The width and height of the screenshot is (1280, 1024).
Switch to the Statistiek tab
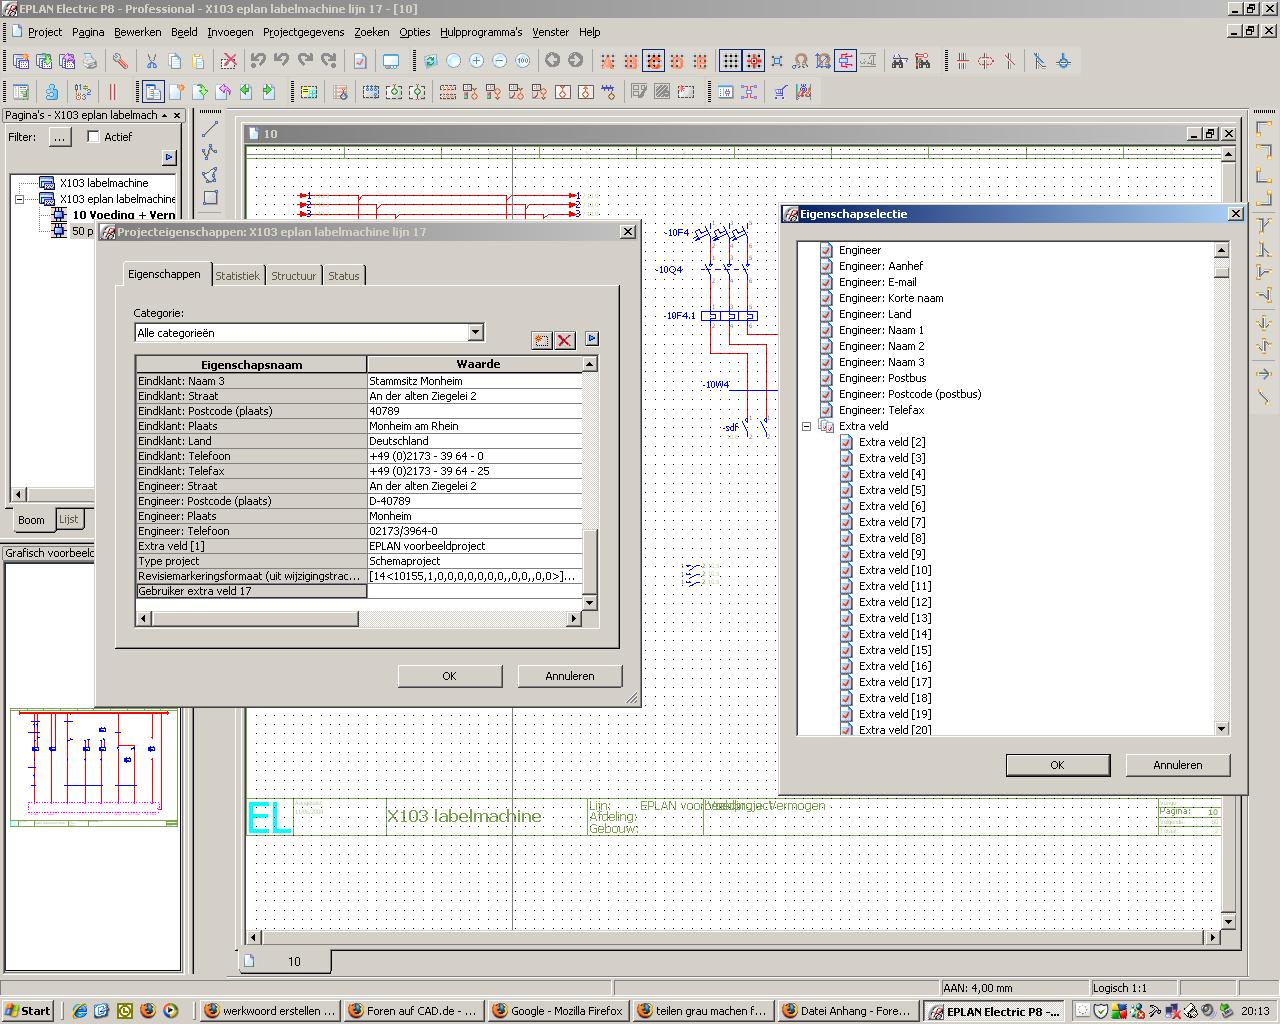237,276
